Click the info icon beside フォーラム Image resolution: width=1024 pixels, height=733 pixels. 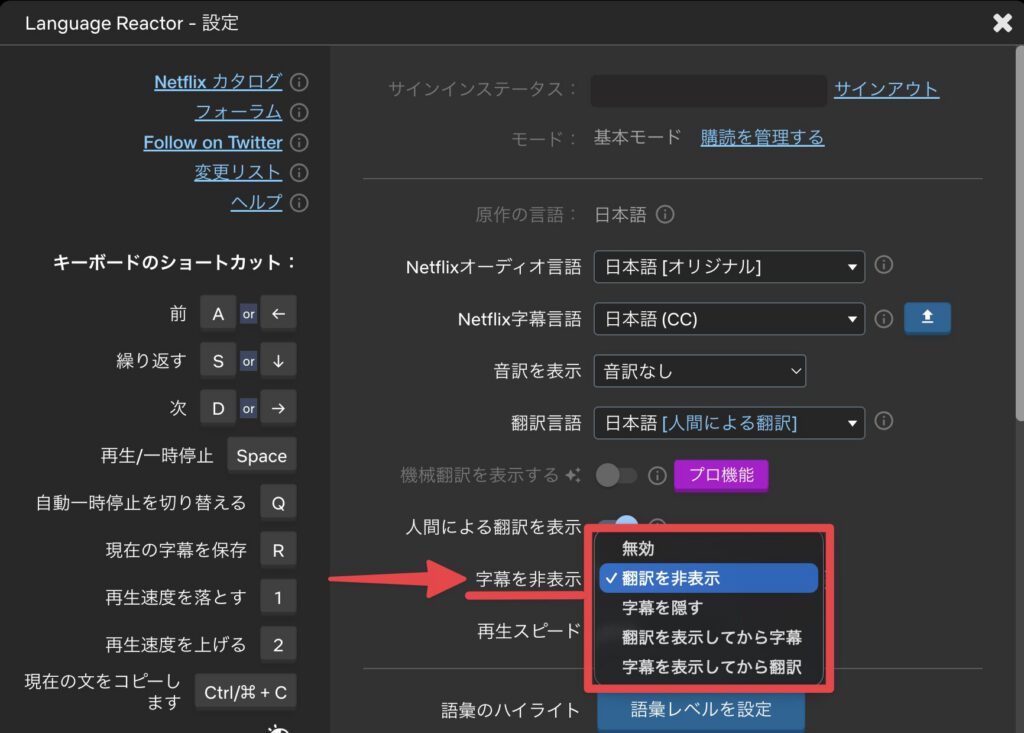pos(298,112)
